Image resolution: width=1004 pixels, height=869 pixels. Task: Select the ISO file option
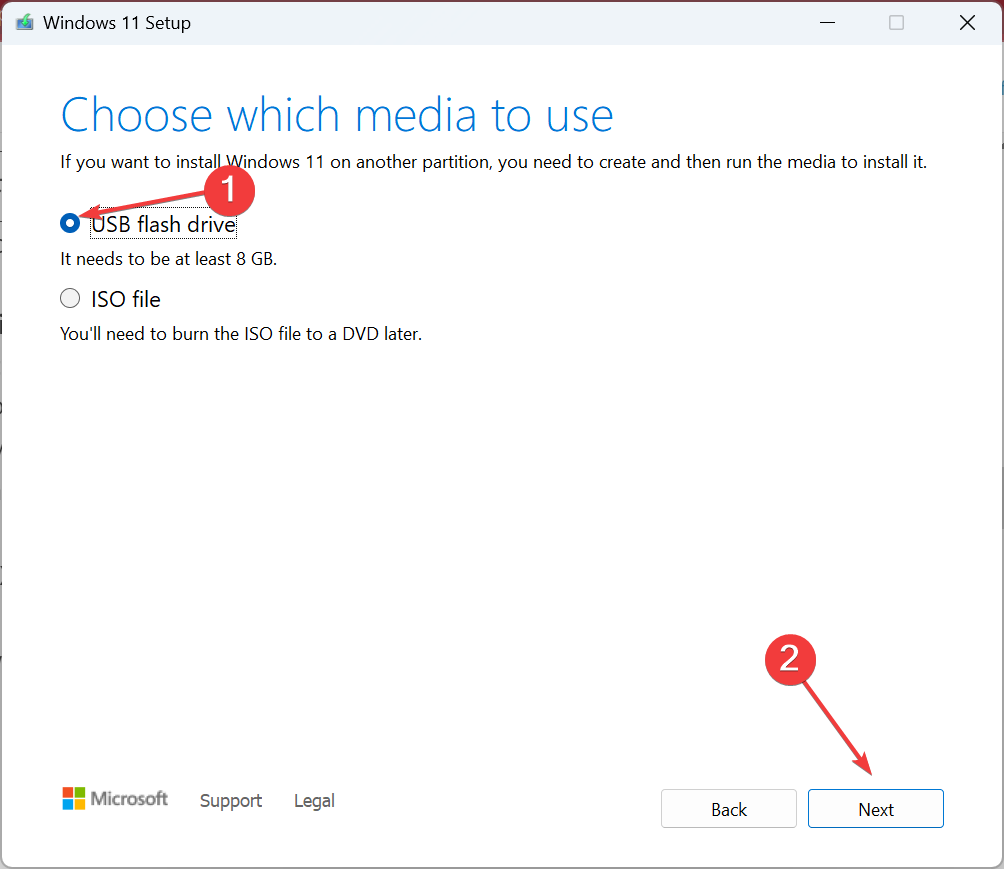click(70, 298)
